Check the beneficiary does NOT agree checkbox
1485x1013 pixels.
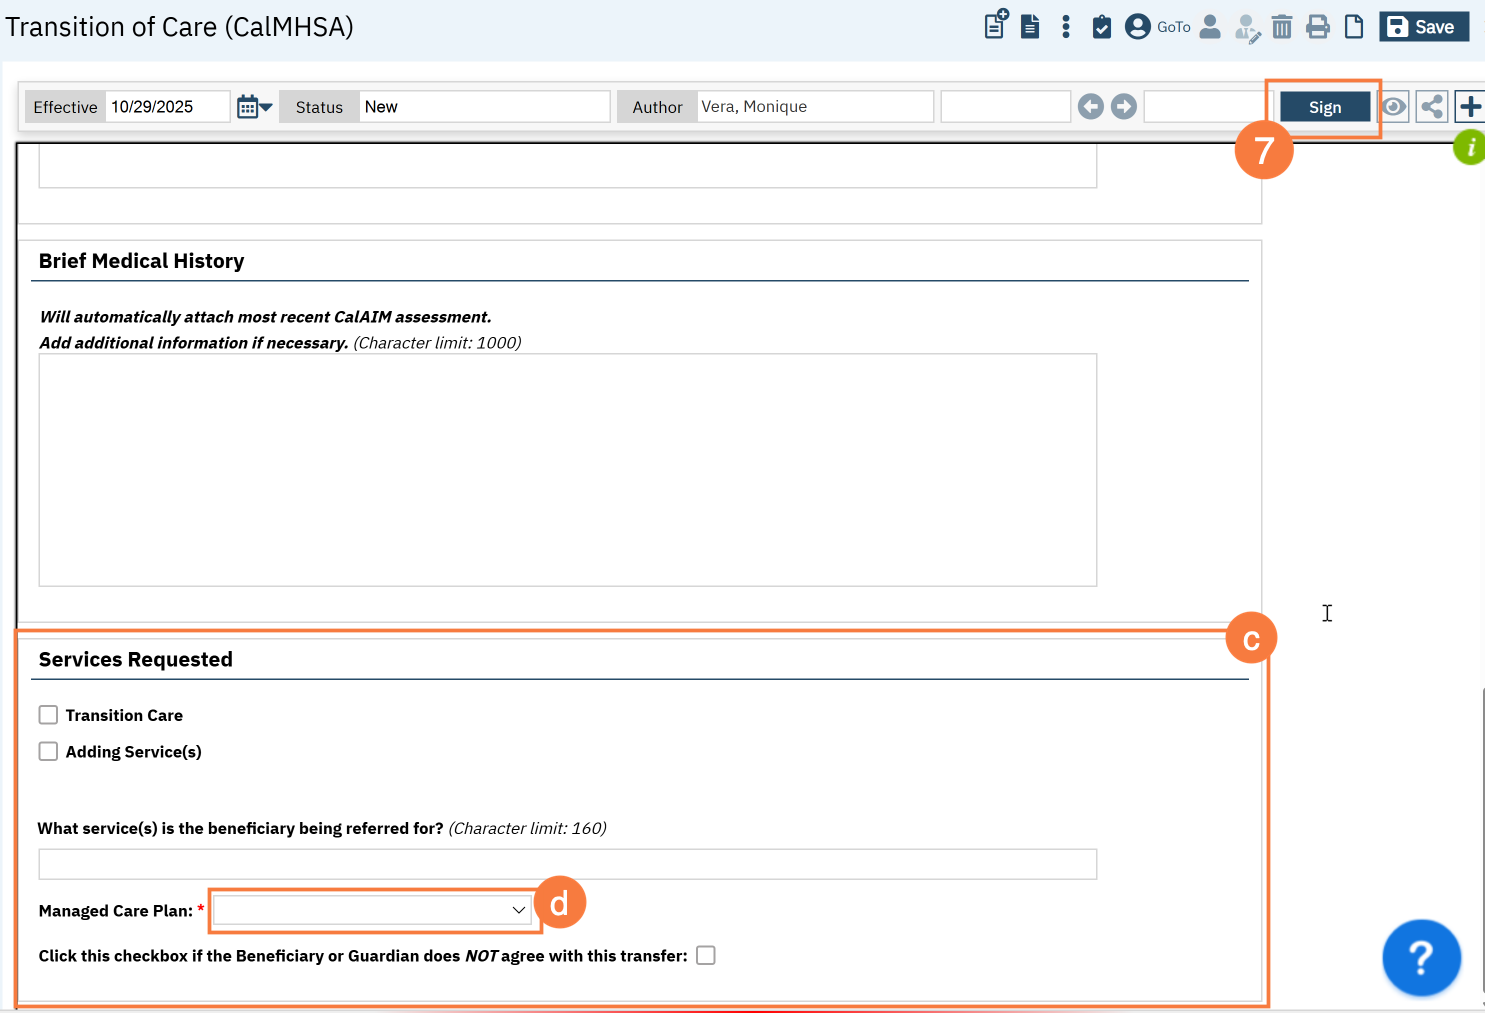pos(706,956)
